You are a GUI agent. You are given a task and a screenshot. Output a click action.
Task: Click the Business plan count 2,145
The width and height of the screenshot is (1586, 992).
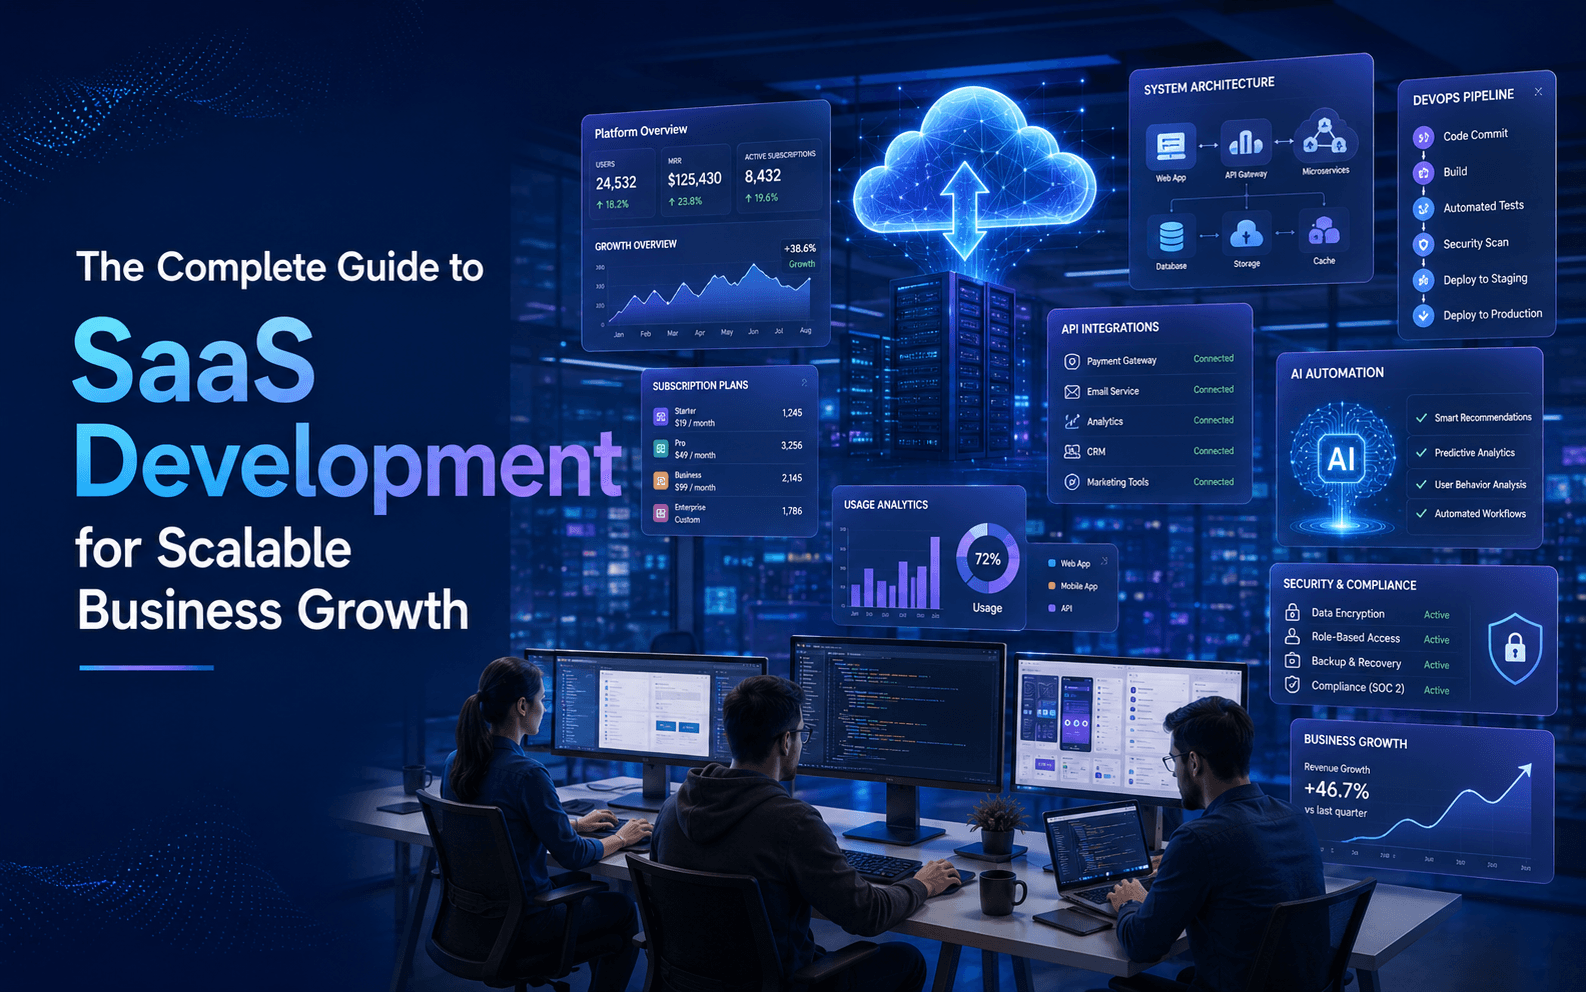pos(791,478)
